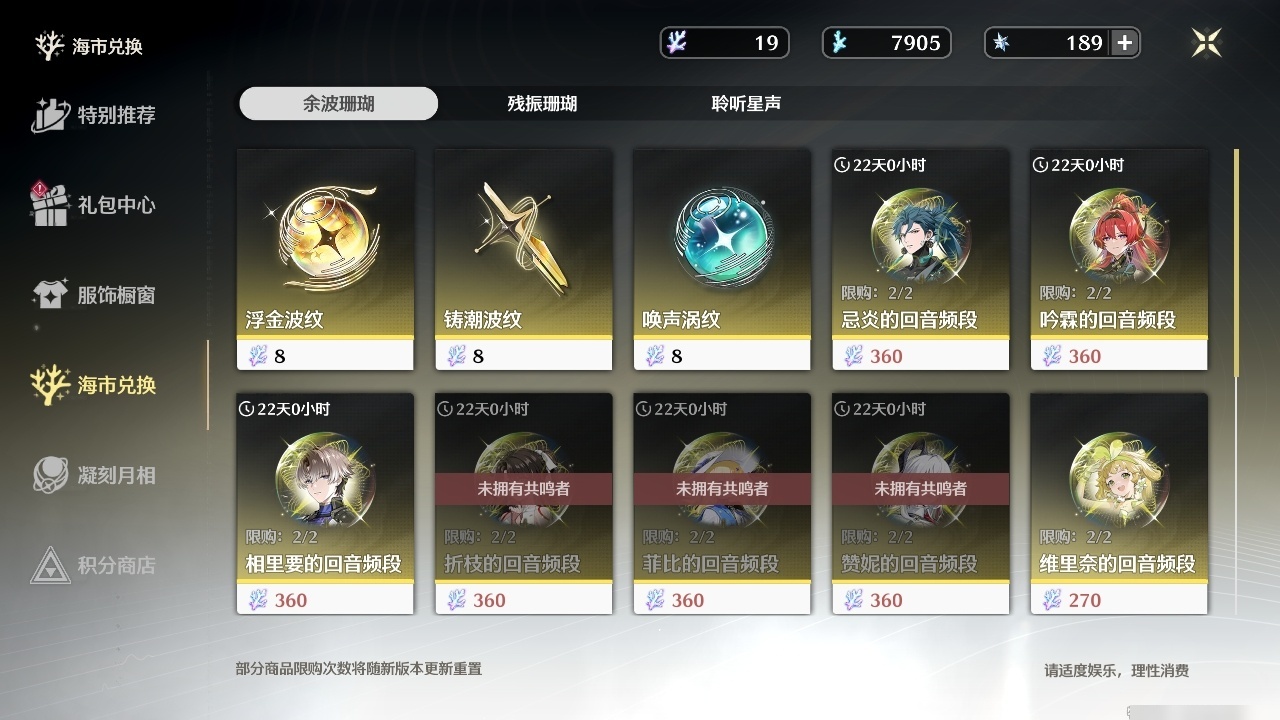Select the 海市兑换 coral icon in sidebar

[50, 385]
